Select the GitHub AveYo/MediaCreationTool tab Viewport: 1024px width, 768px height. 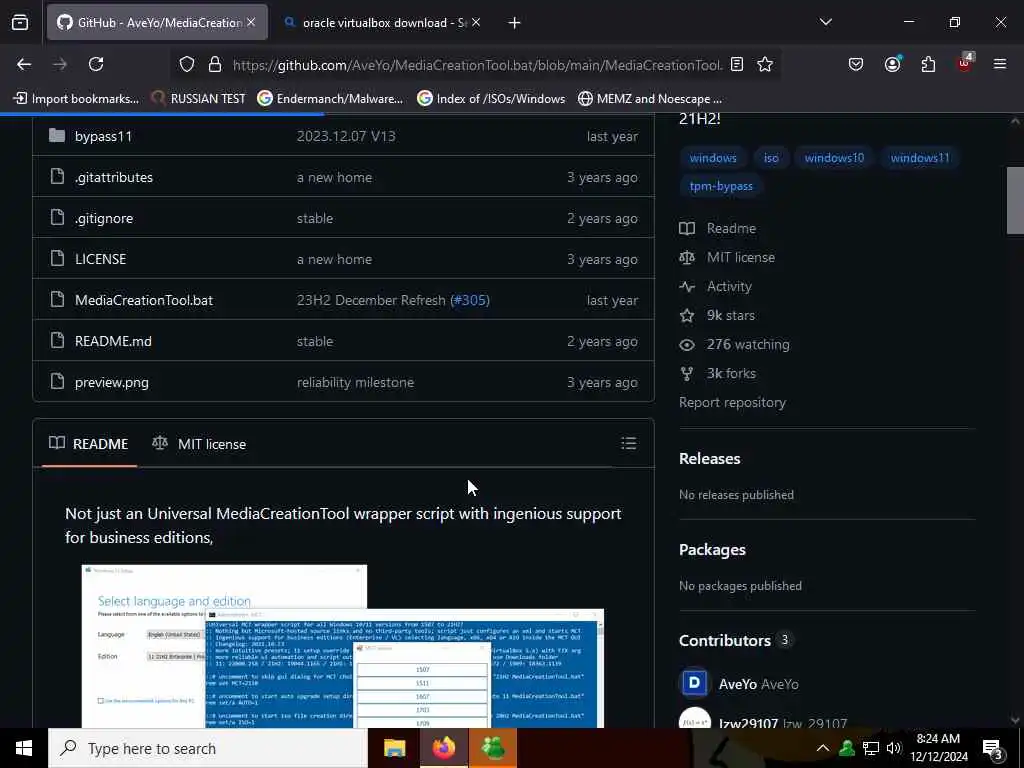(157, 23)
